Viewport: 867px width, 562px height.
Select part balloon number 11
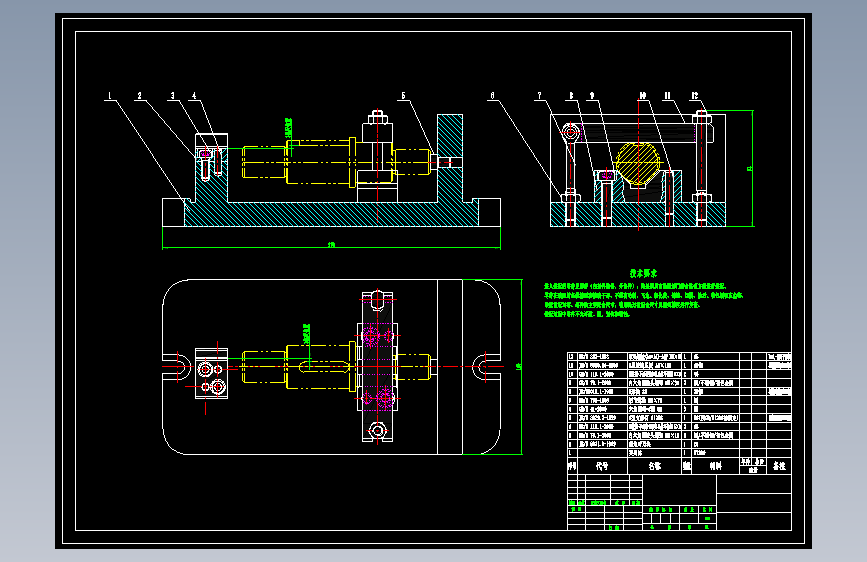click(667, 96)
